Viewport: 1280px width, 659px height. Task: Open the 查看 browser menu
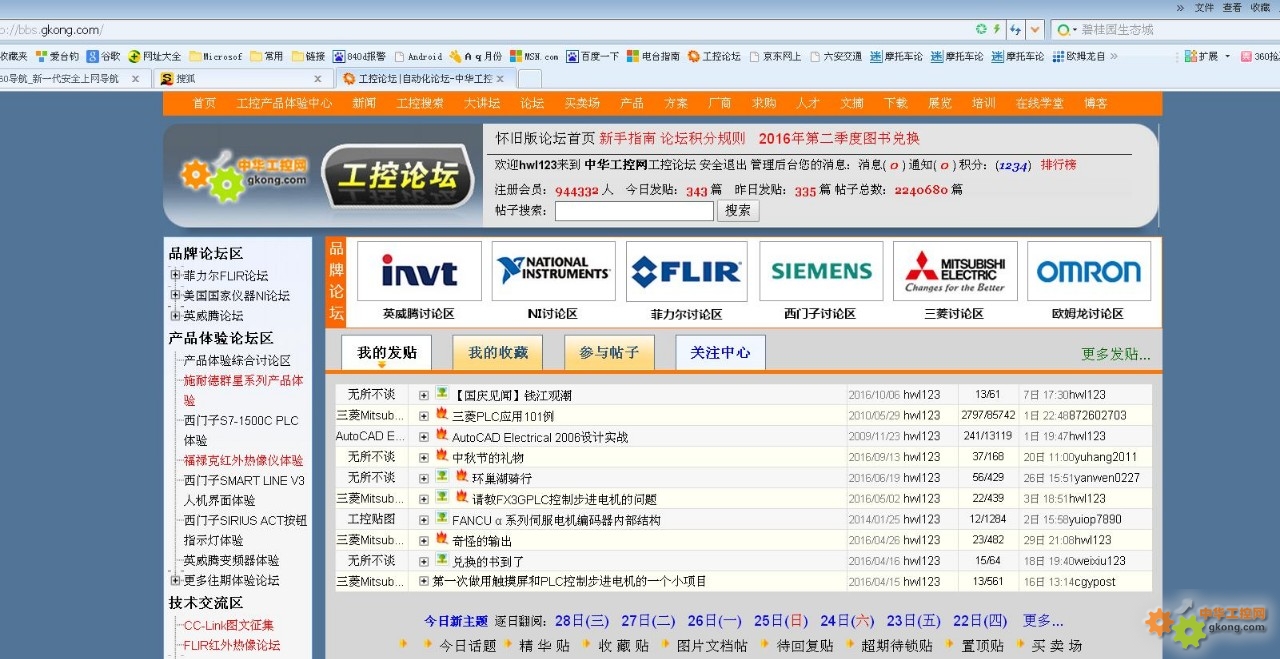coord(1232,7)
